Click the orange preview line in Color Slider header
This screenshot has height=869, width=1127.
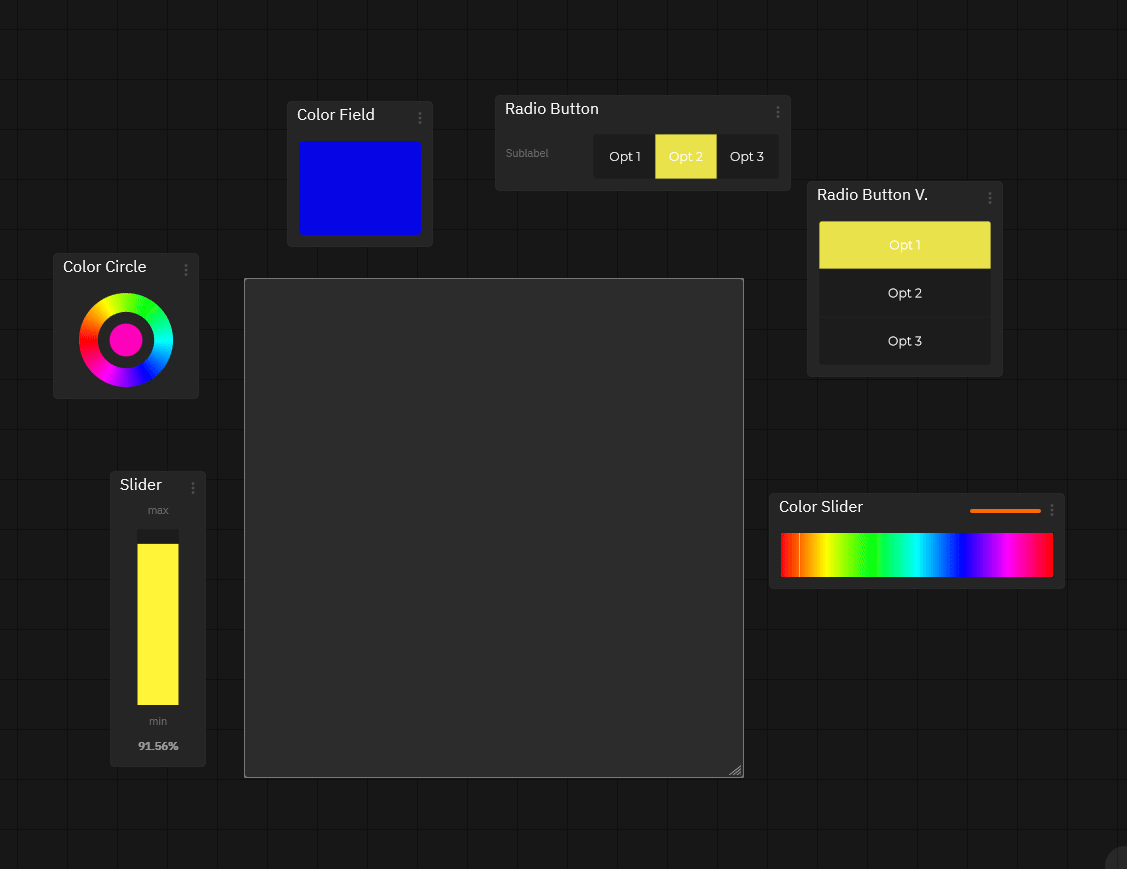coord(1004,511)
